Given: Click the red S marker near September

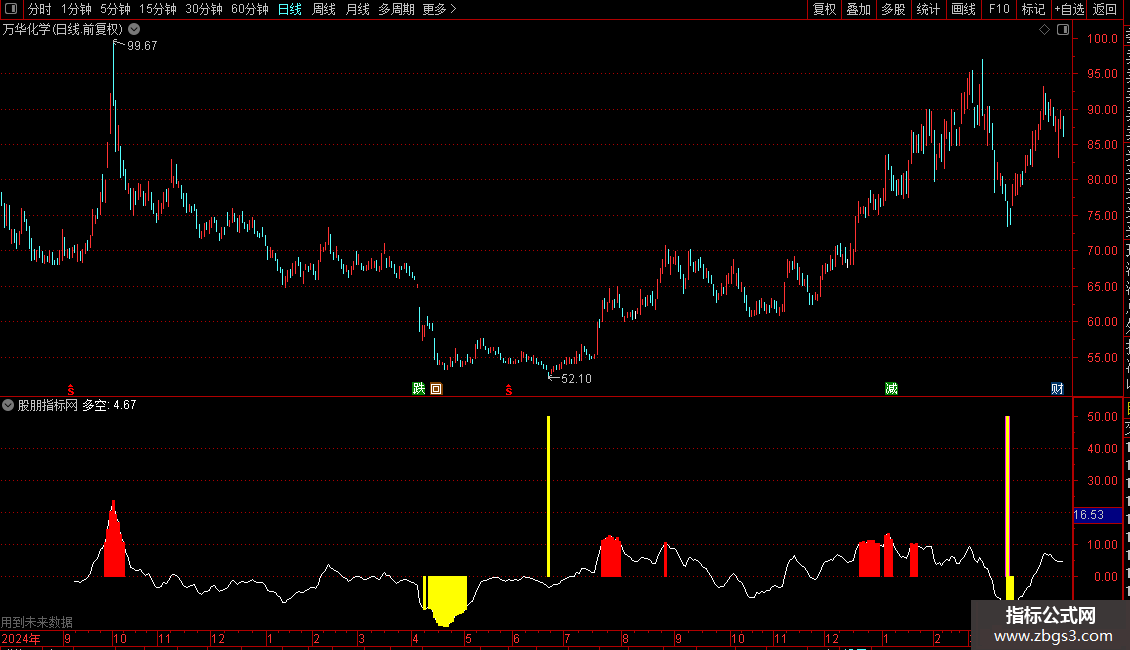Looking at the screenshot, I should click(71, 390).
